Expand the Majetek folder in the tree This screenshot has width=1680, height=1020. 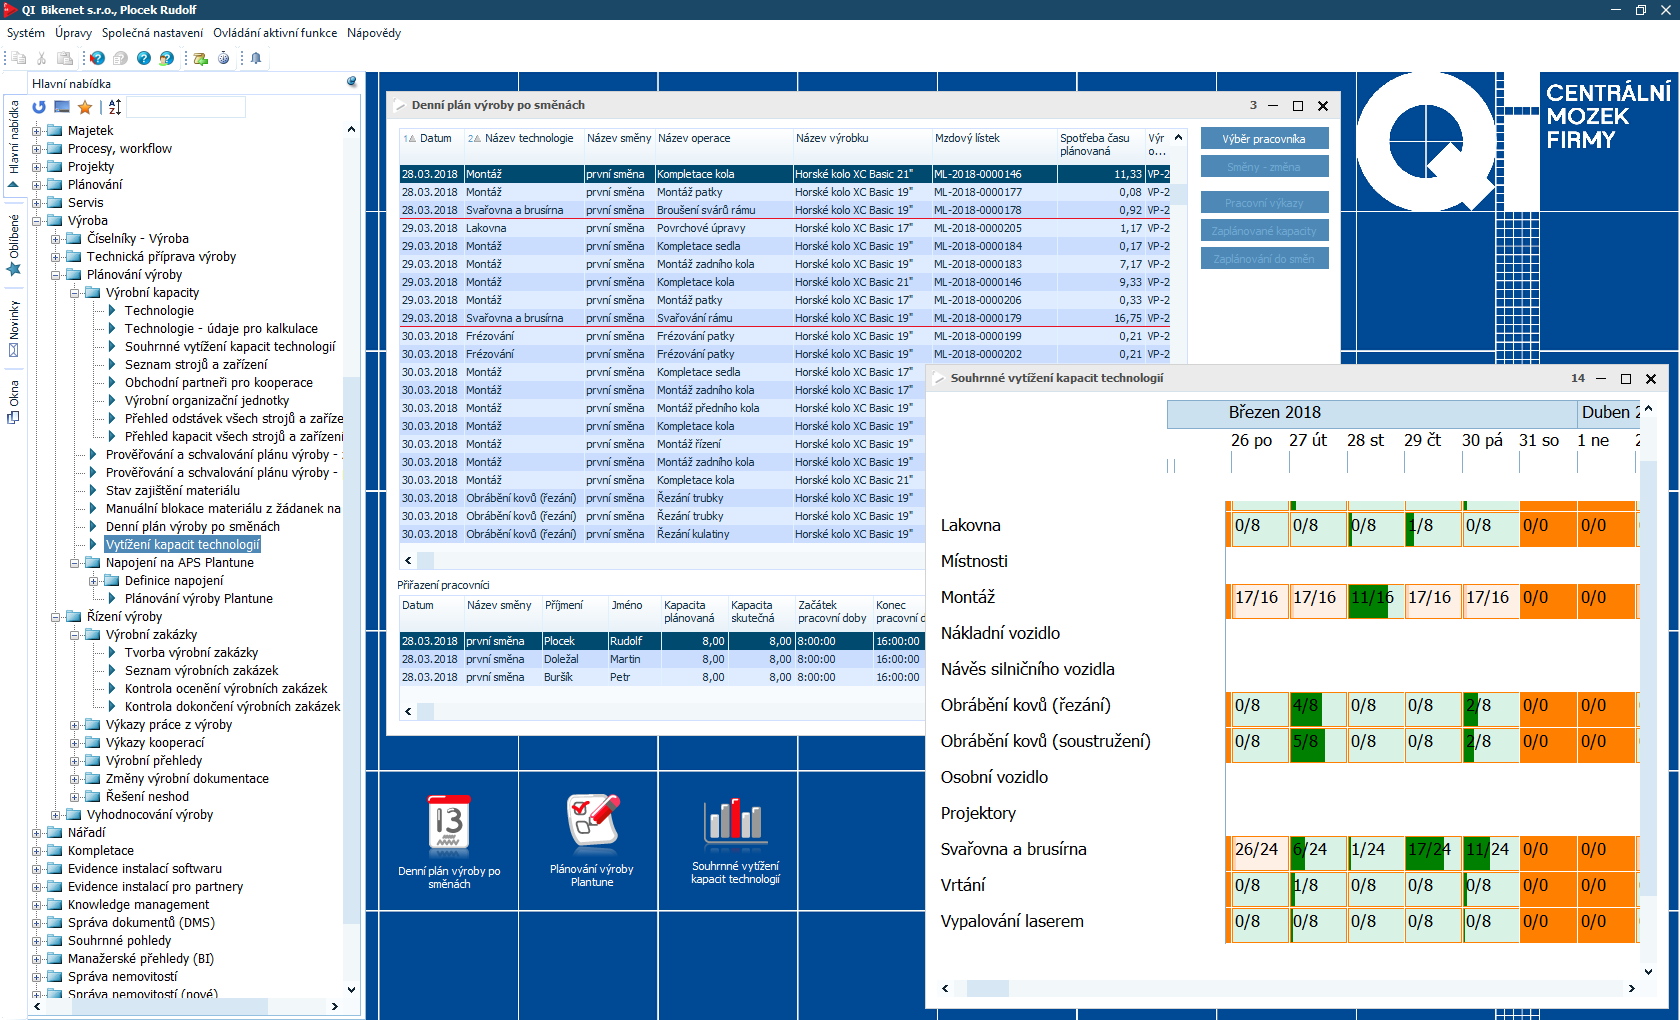37,131
